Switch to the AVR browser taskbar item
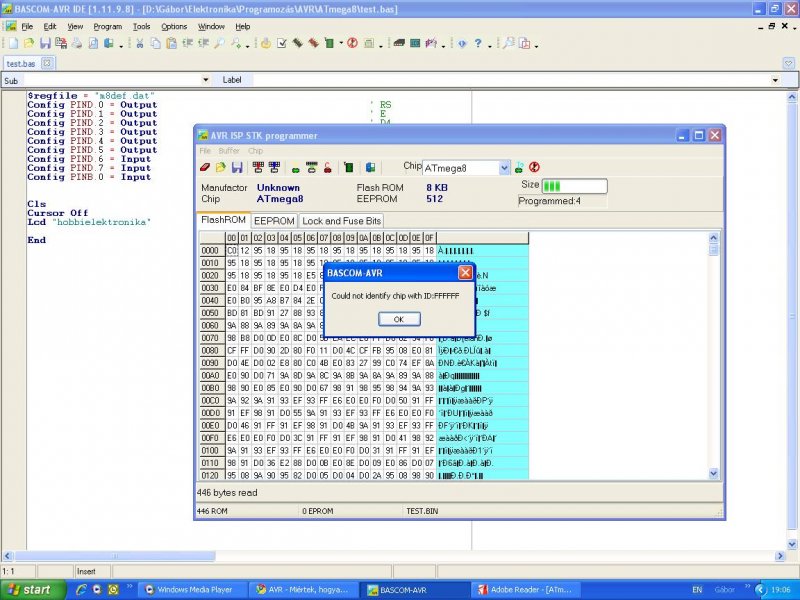Screen dimensions: 800x600 [304, 590]
